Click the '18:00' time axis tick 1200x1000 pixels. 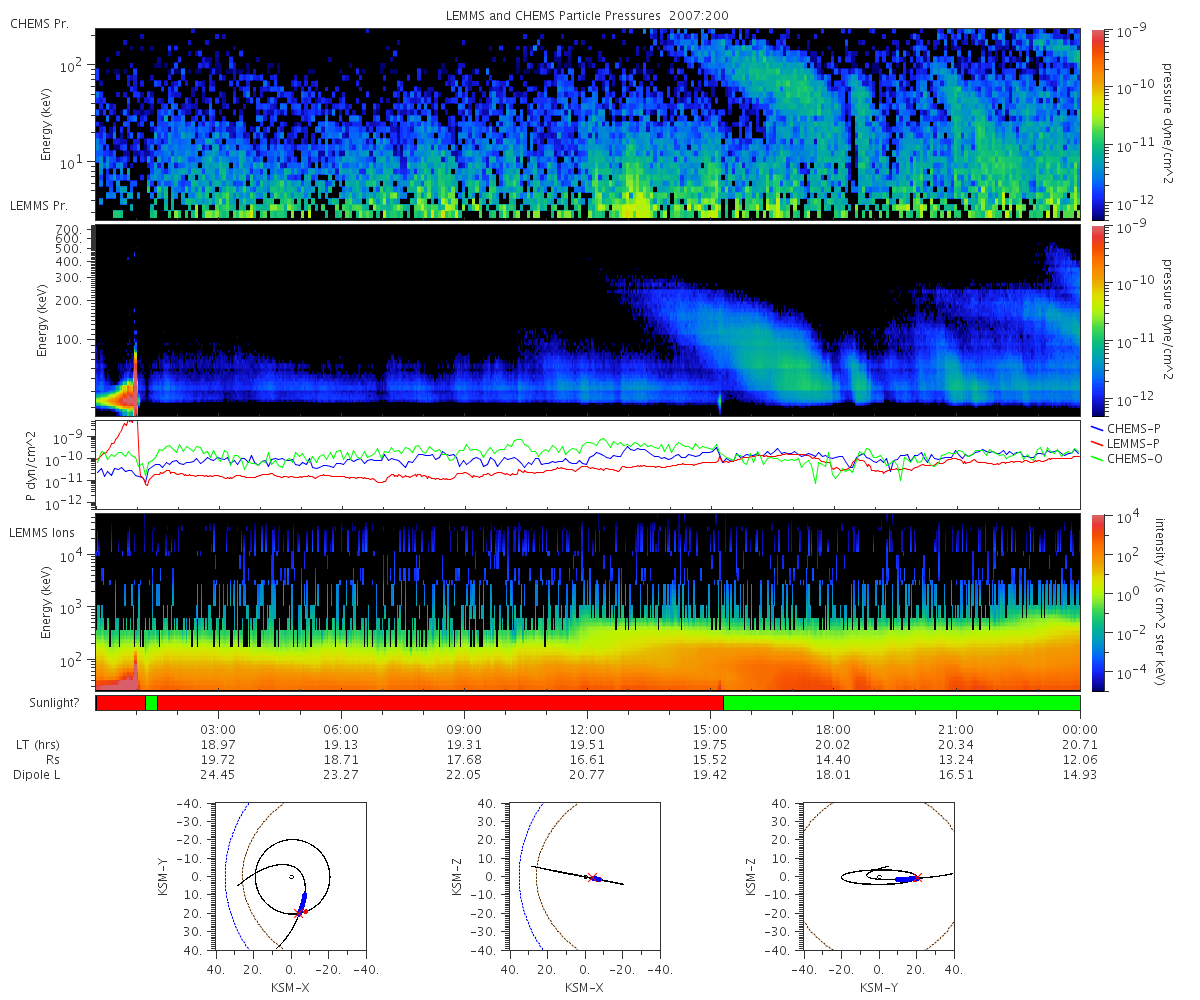point(834,729)
